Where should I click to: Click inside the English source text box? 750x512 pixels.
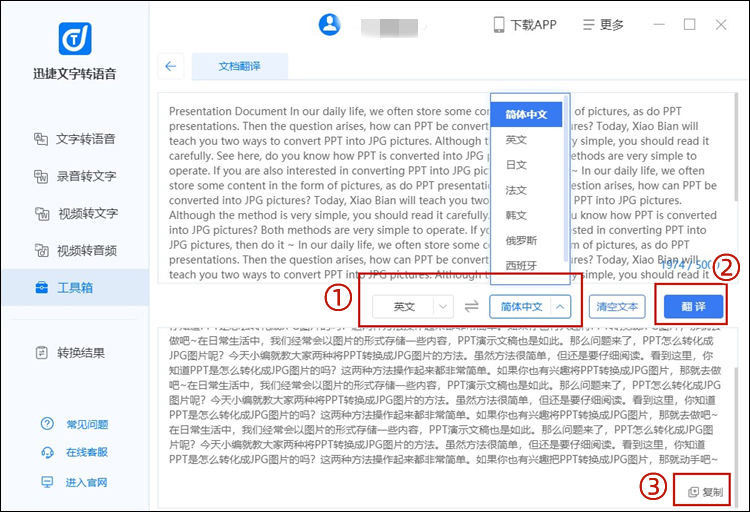click(x=320, y=190)
